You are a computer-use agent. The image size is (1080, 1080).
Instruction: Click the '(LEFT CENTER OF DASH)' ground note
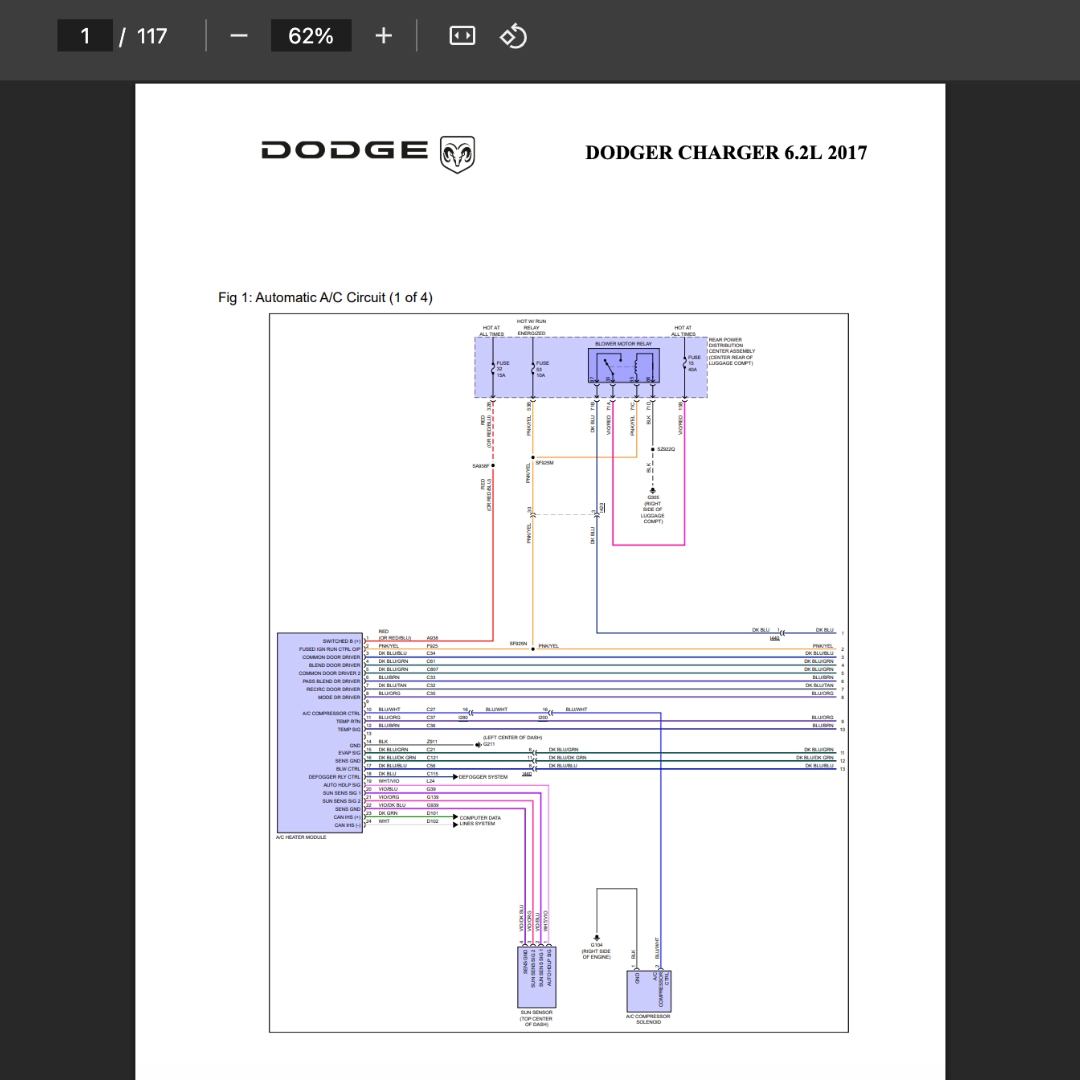[x=512, y=738]
